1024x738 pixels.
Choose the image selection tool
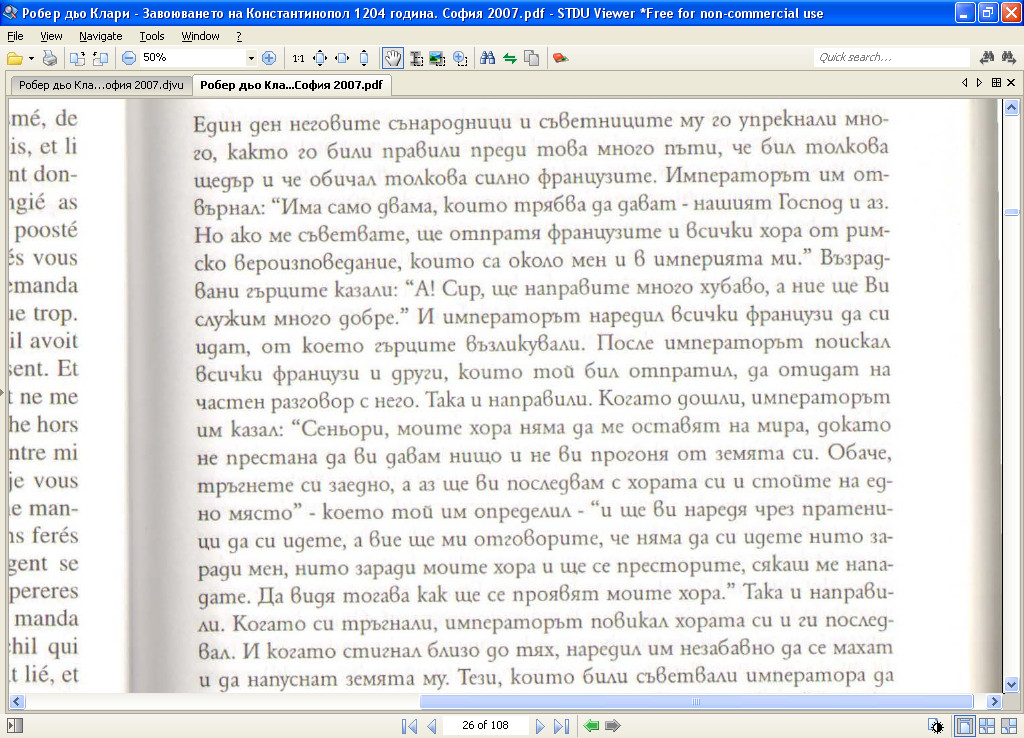click(x=437, y=58)
